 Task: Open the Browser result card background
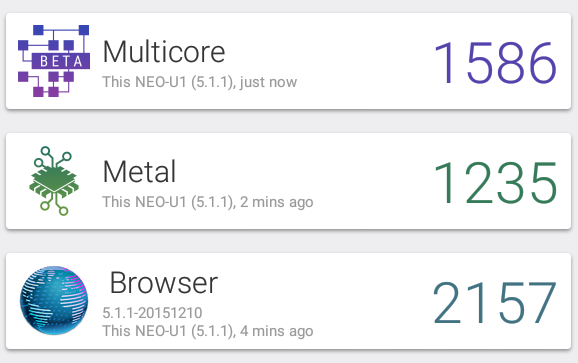click(289, 301)
